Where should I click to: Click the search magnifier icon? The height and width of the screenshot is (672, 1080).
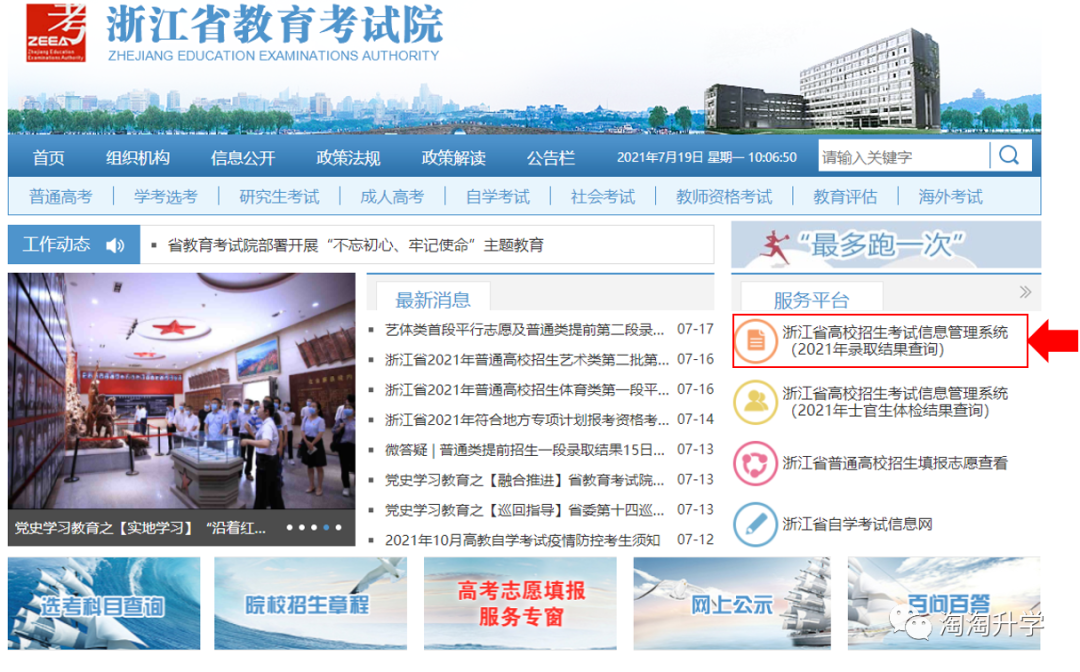point(1009,156)
